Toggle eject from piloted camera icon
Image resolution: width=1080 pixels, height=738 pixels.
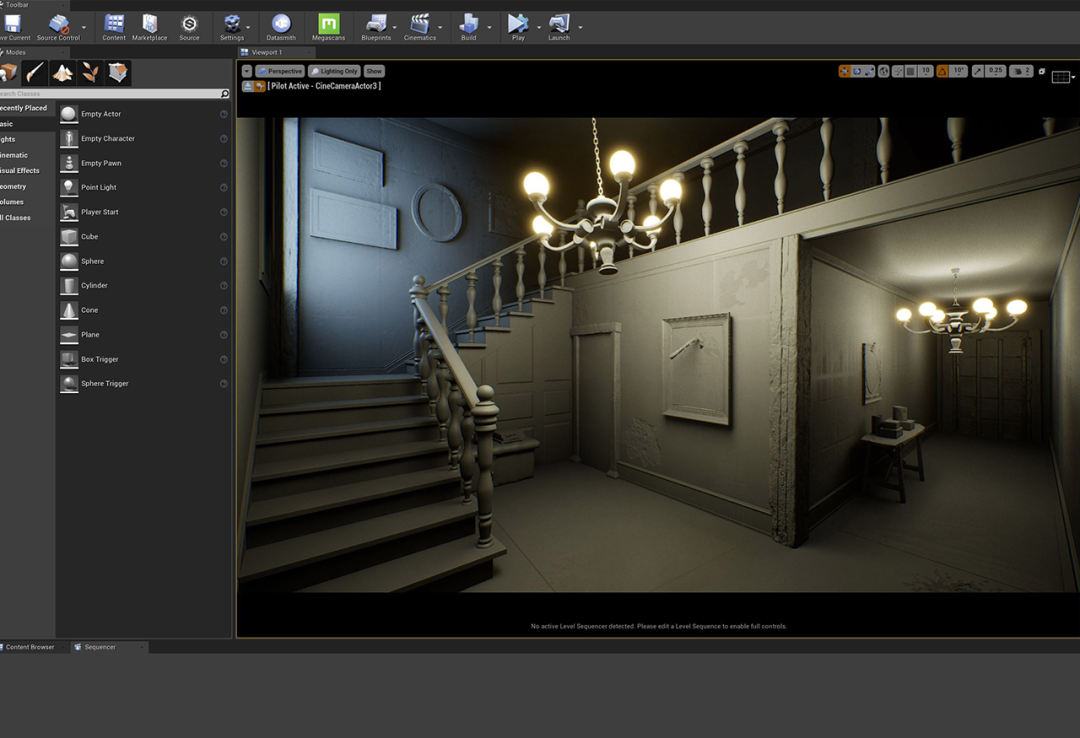pyautogui.click(x=247, y=86)
